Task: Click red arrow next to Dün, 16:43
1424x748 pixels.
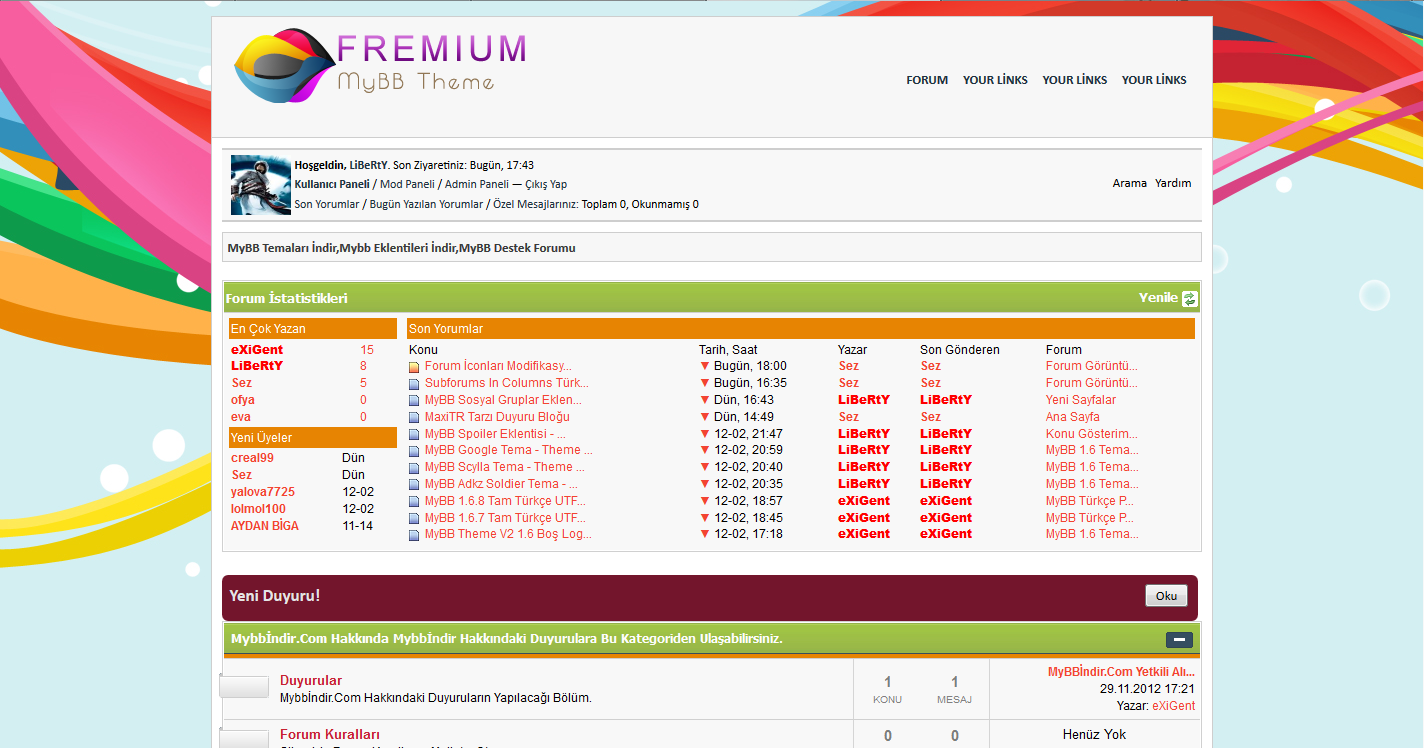Action: [705, 400]
